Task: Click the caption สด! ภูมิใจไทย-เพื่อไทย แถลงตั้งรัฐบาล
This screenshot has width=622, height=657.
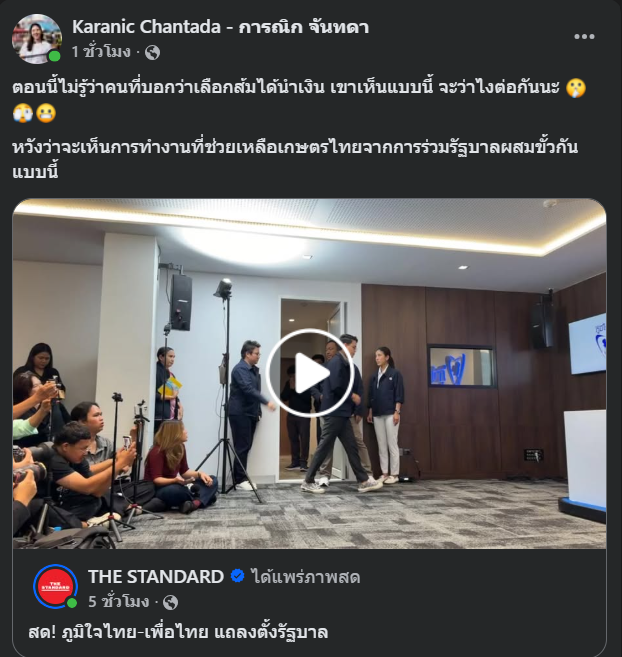Action: point(178,632)
